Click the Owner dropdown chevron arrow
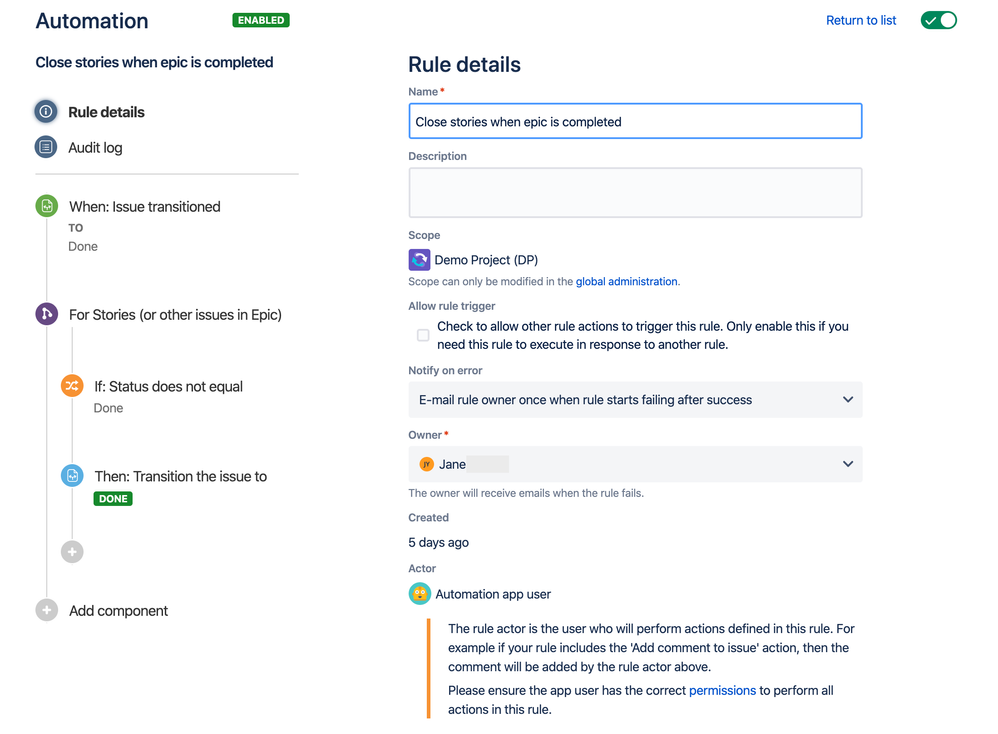Screen dimensions: 998x734 point(848,464)
